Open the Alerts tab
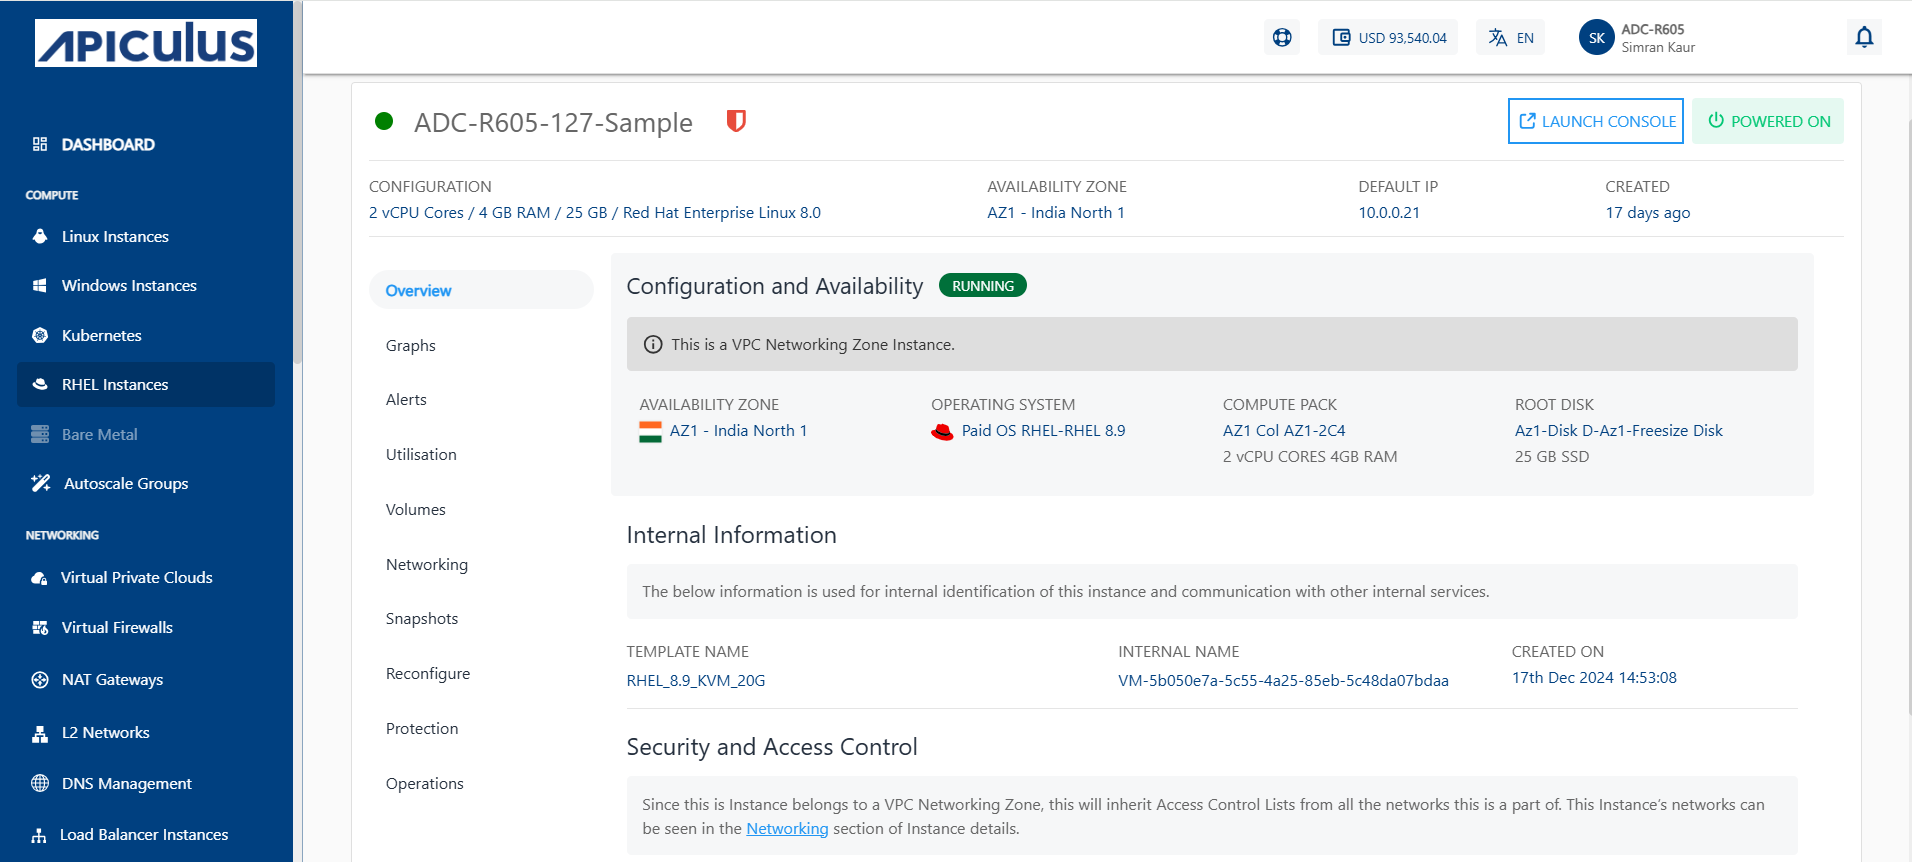 point(406,399)
